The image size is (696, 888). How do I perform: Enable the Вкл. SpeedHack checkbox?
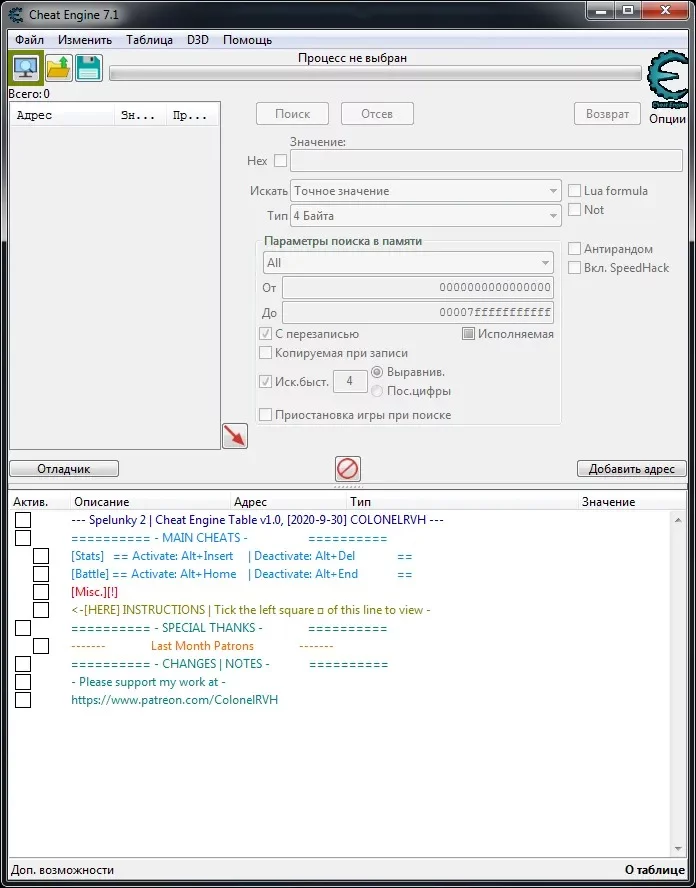tap(574, 267)
